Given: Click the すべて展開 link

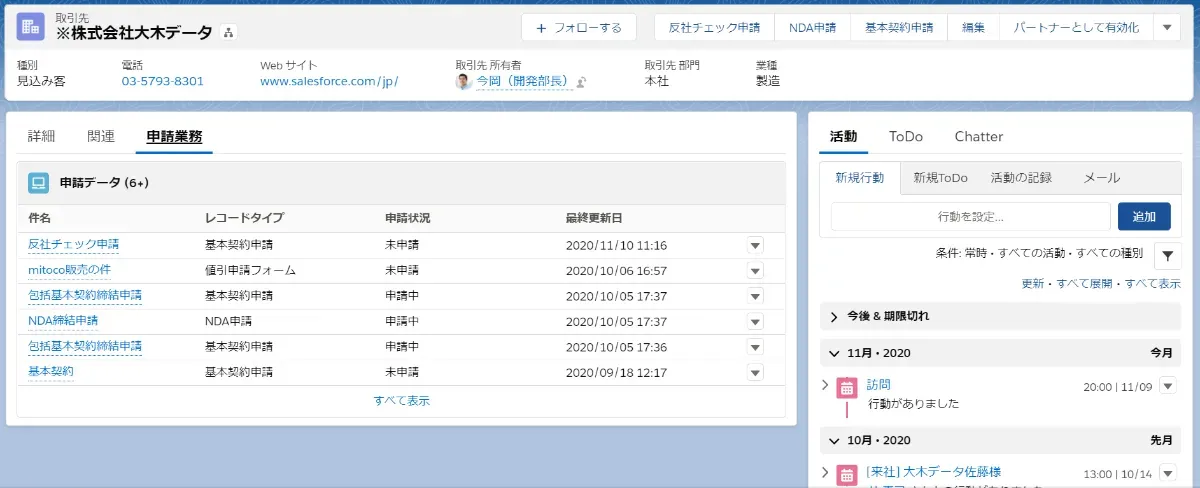Looking at the screenshot, I should pos(1085,284).
